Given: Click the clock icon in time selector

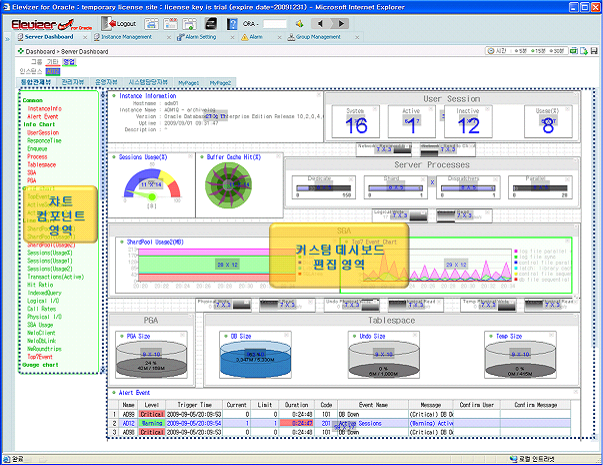Looking at the screenshot, I should click(491, 51).
